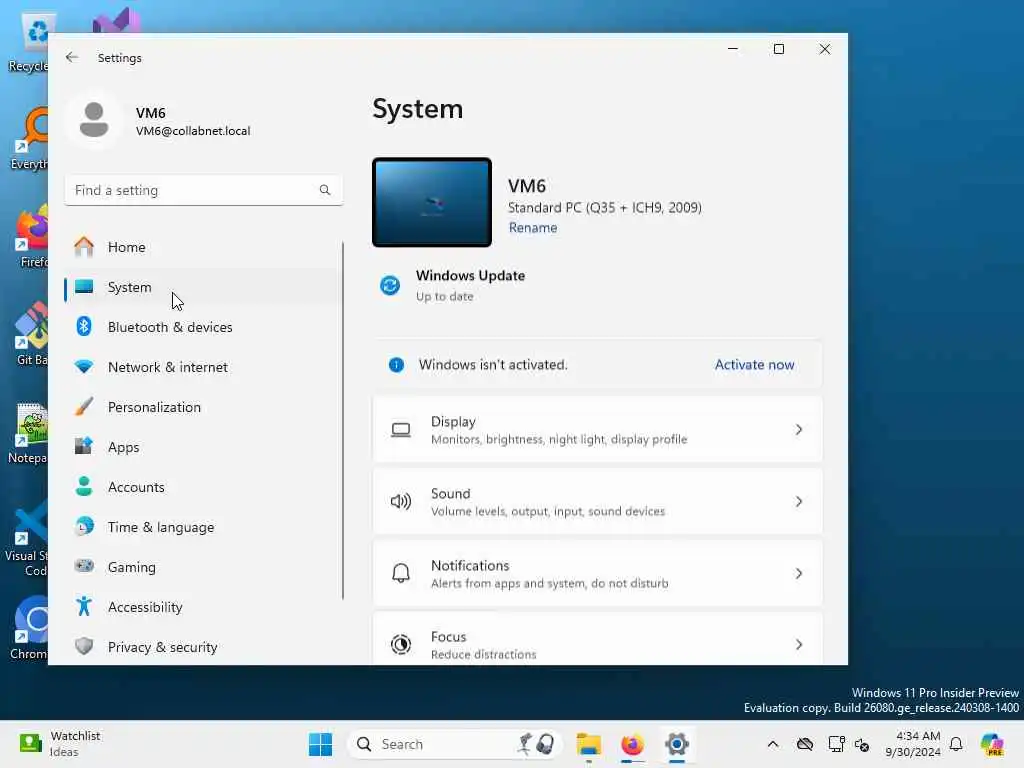Show hidden system tray icons

[x=773, y=744]
